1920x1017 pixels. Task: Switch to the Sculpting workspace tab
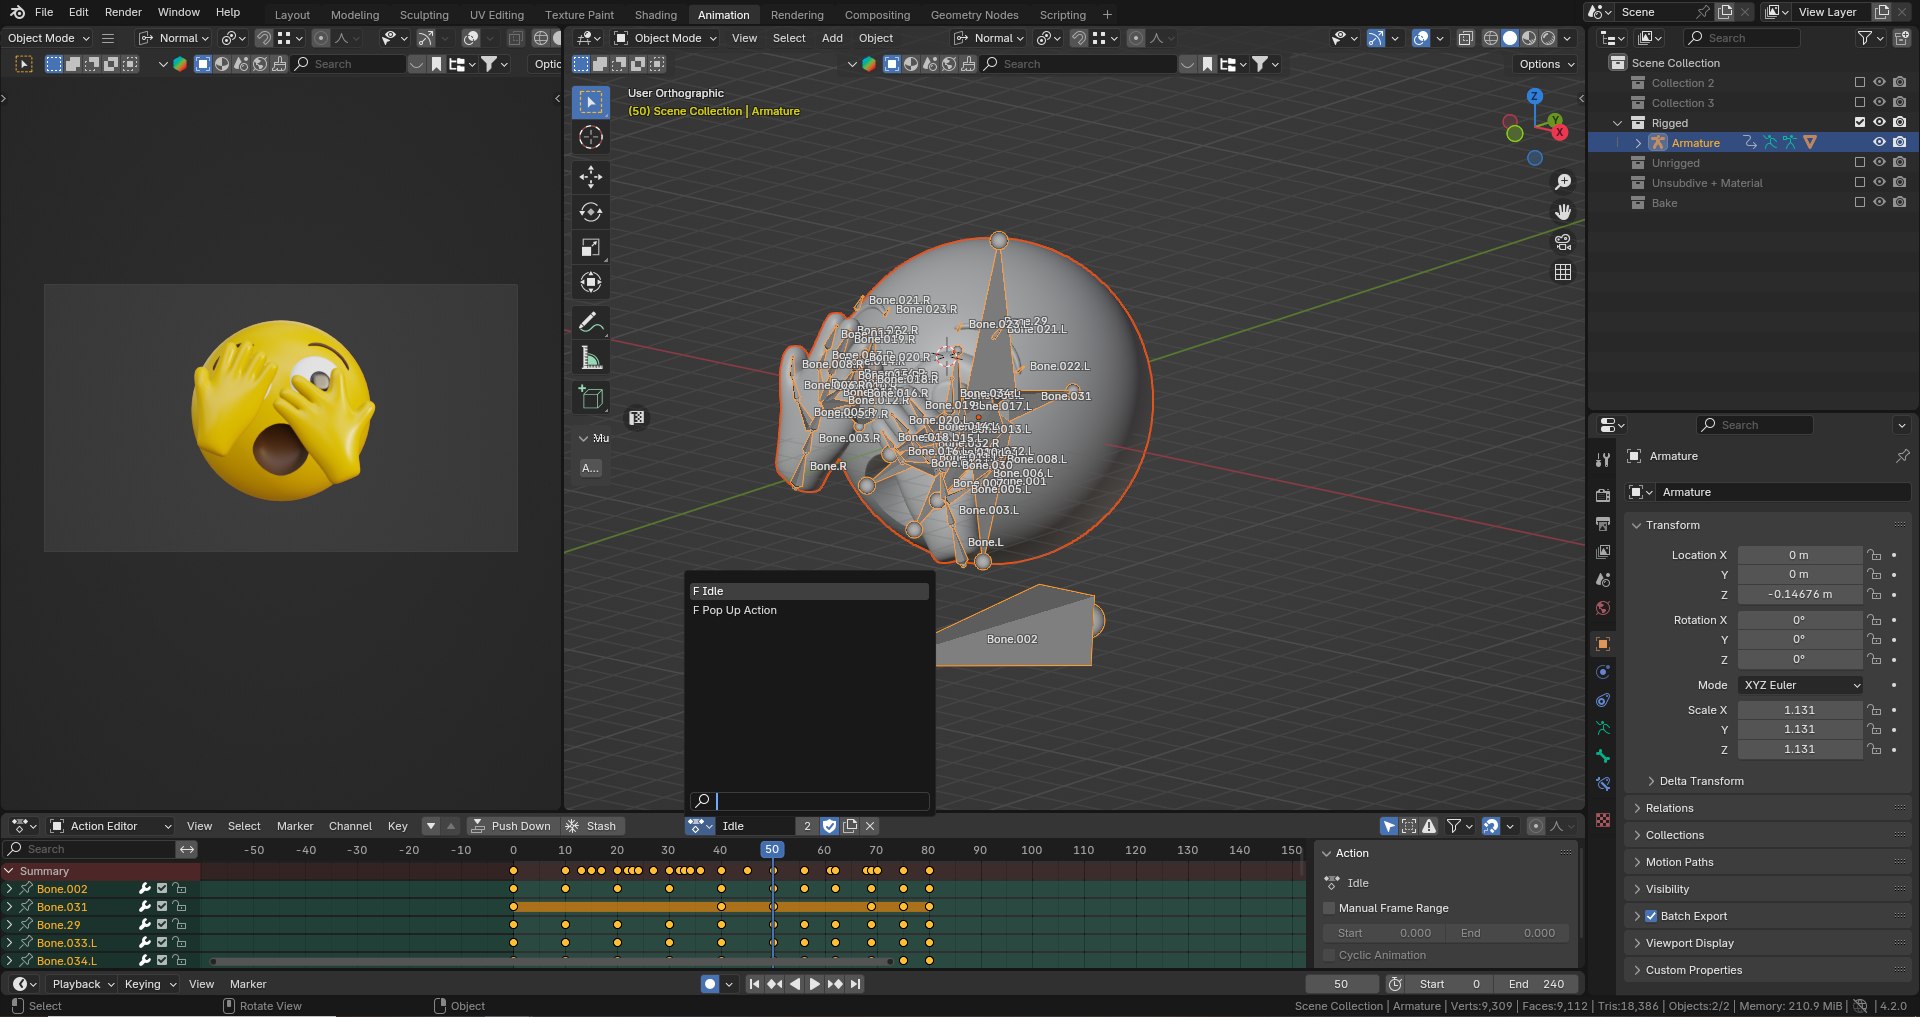click(424, 15)
